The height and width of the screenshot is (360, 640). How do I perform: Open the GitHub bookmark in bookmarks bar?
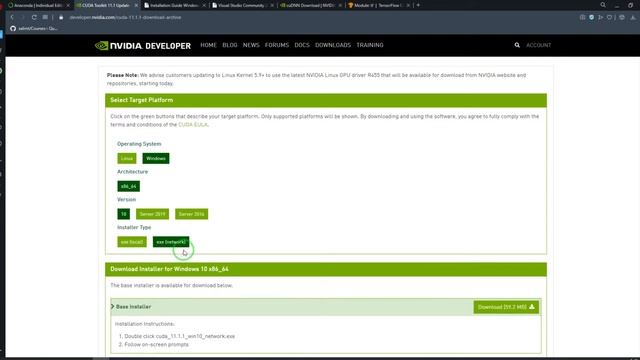[x=34, y=29]
